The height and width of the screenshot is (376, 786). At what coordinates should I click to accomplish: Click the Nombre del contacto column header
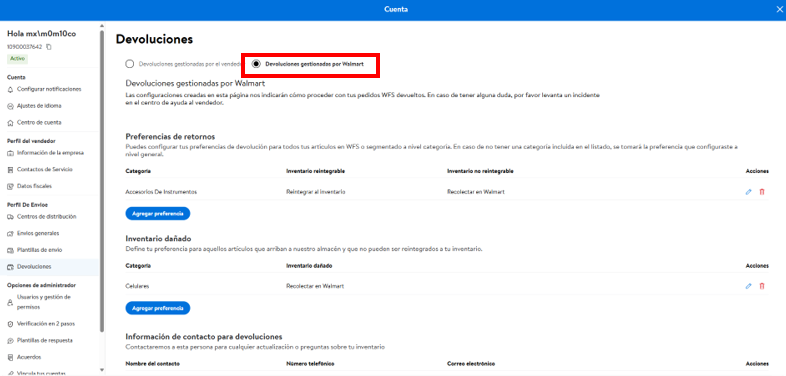click(153, 363)
